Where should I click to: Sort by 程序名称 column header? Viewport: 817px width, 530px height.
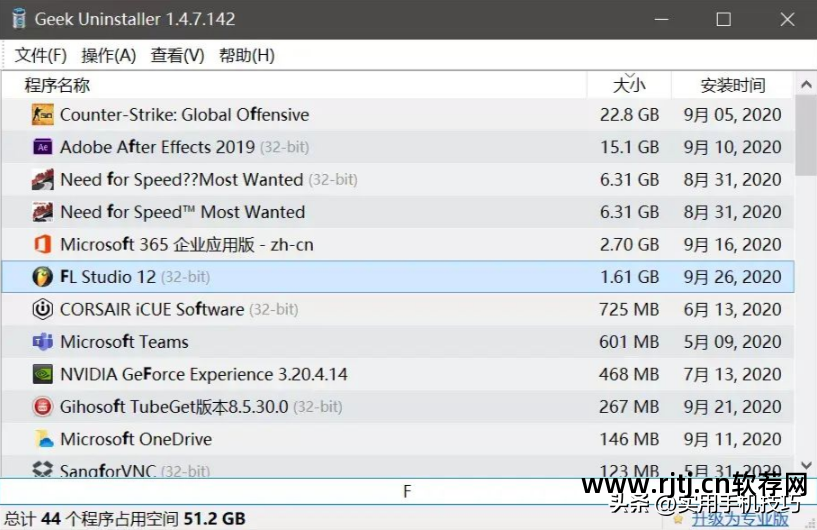(x=294, y=85)
